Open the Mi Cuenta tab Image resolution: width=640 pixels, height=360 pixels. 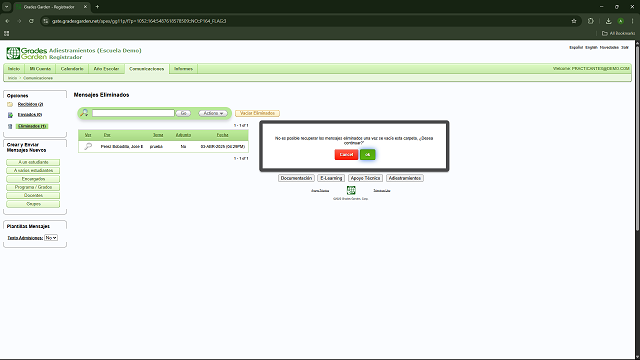click(x=40, y=69)
